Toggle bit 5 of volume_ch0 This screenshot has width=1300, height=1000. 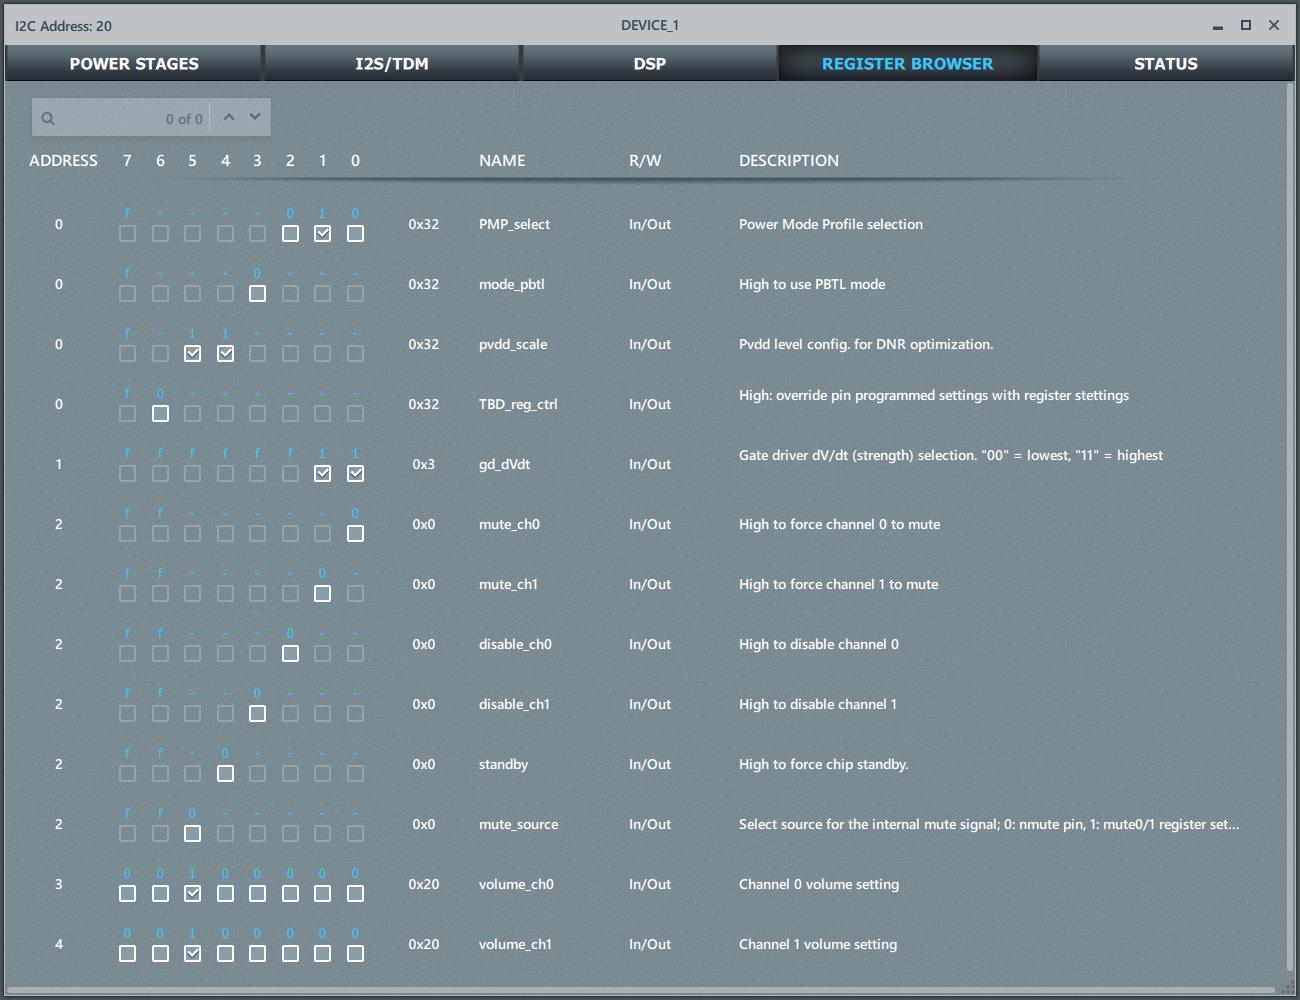tap(193, 893)
